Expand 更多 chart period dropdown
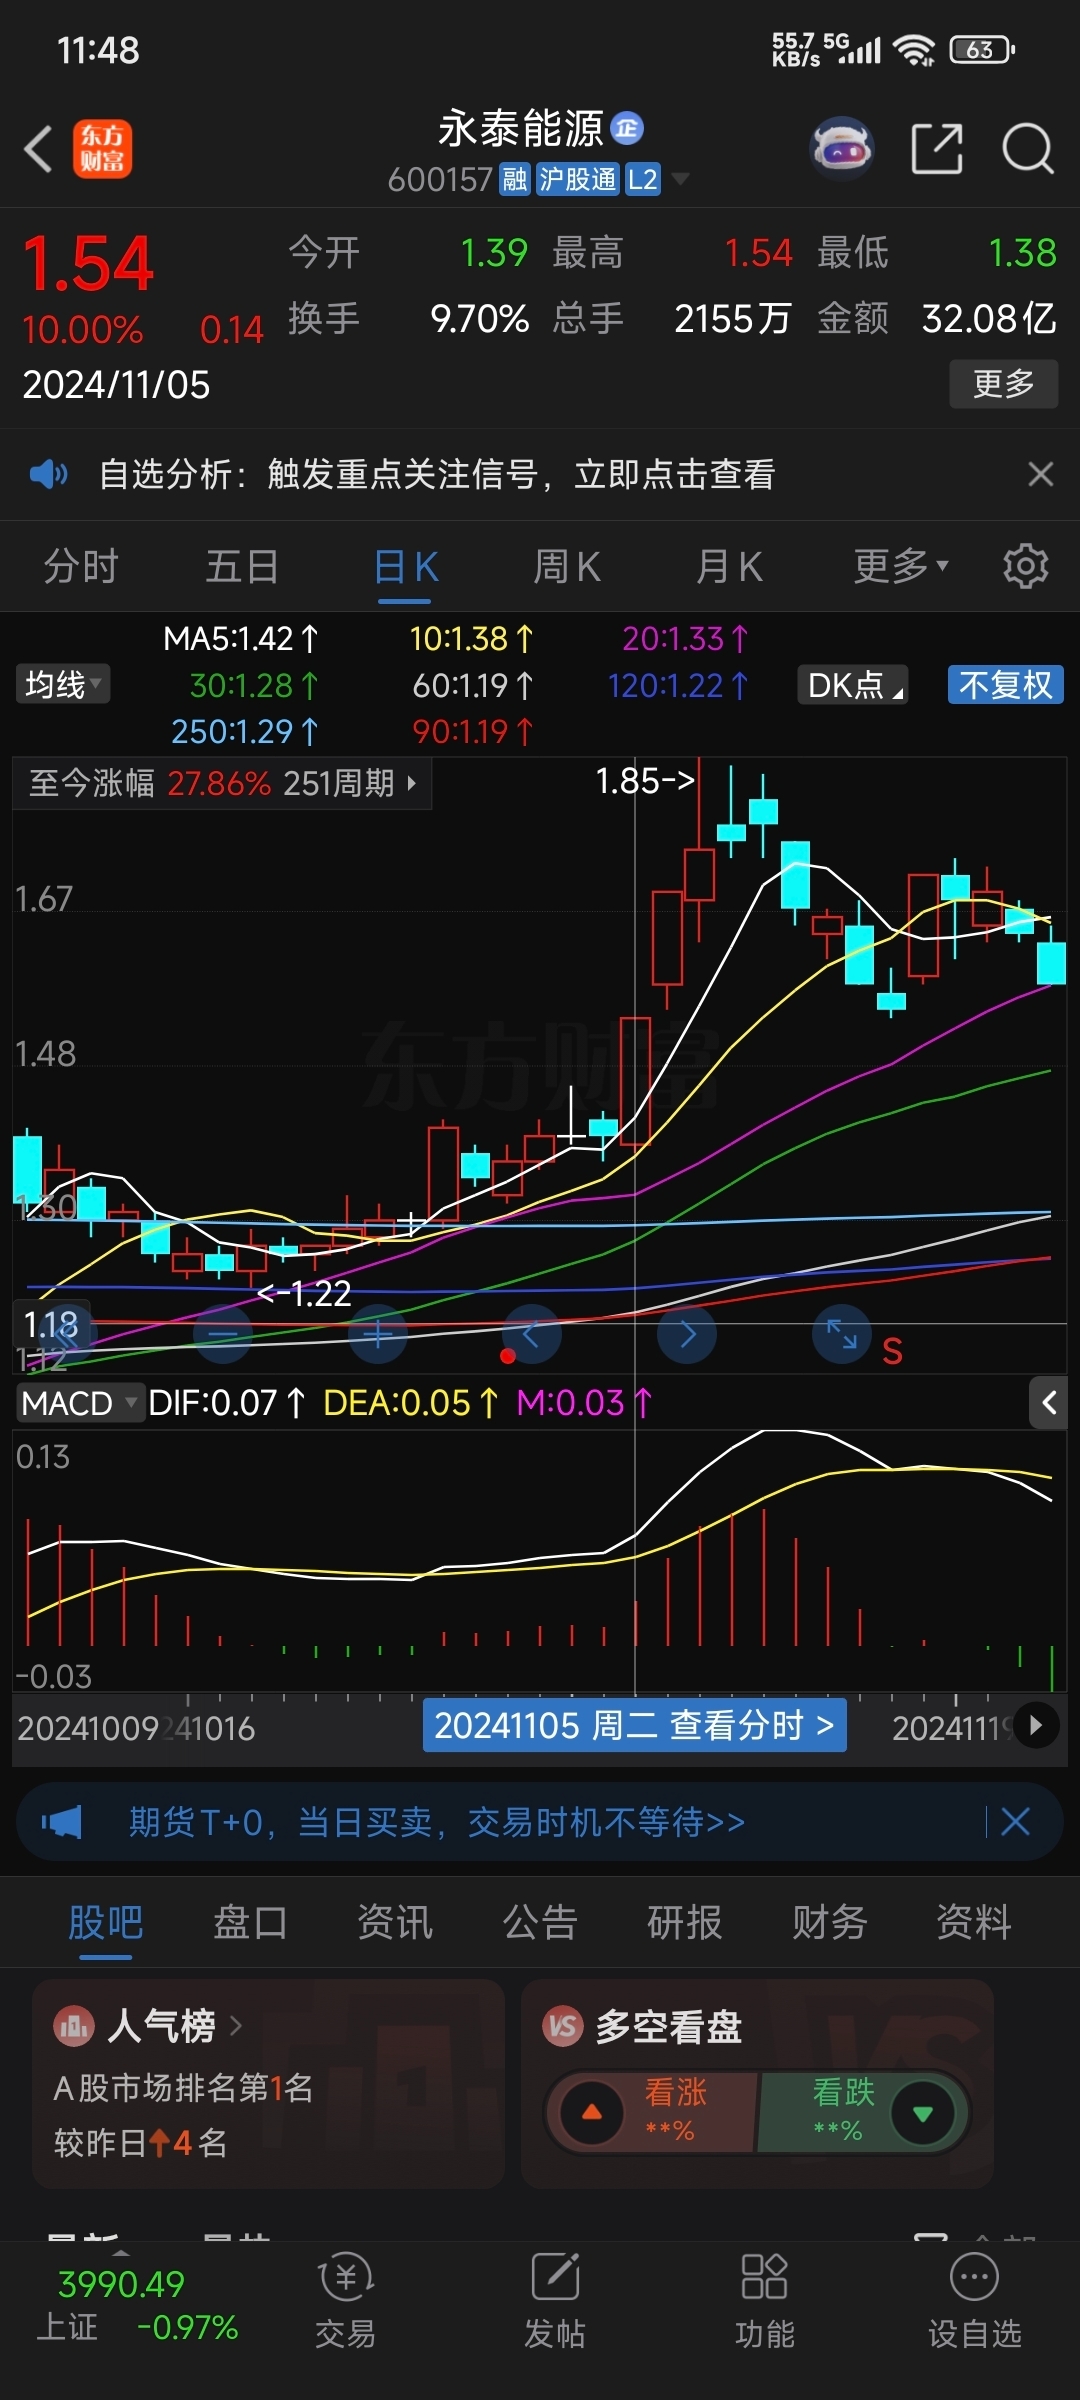The width and height of the screenshot is (1080, 2400). pos(900,566)
